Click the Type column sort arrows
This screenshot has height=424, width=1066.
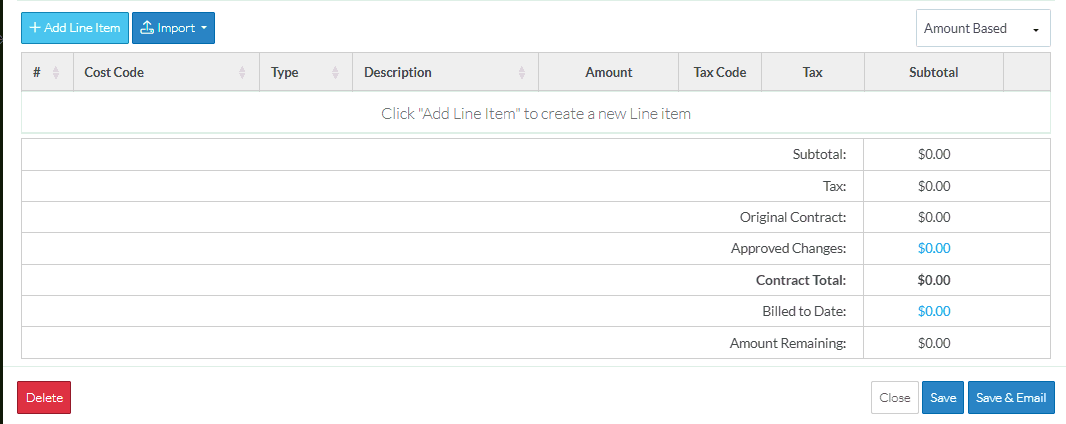(335, 73)
